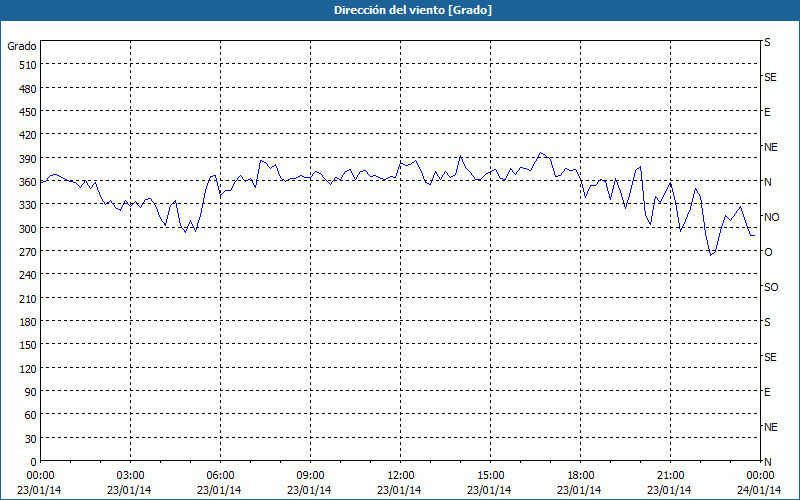Click the 00:00 label above 24/01/14
The width and height of the screenshot is (800, 500).
[760, 476]
